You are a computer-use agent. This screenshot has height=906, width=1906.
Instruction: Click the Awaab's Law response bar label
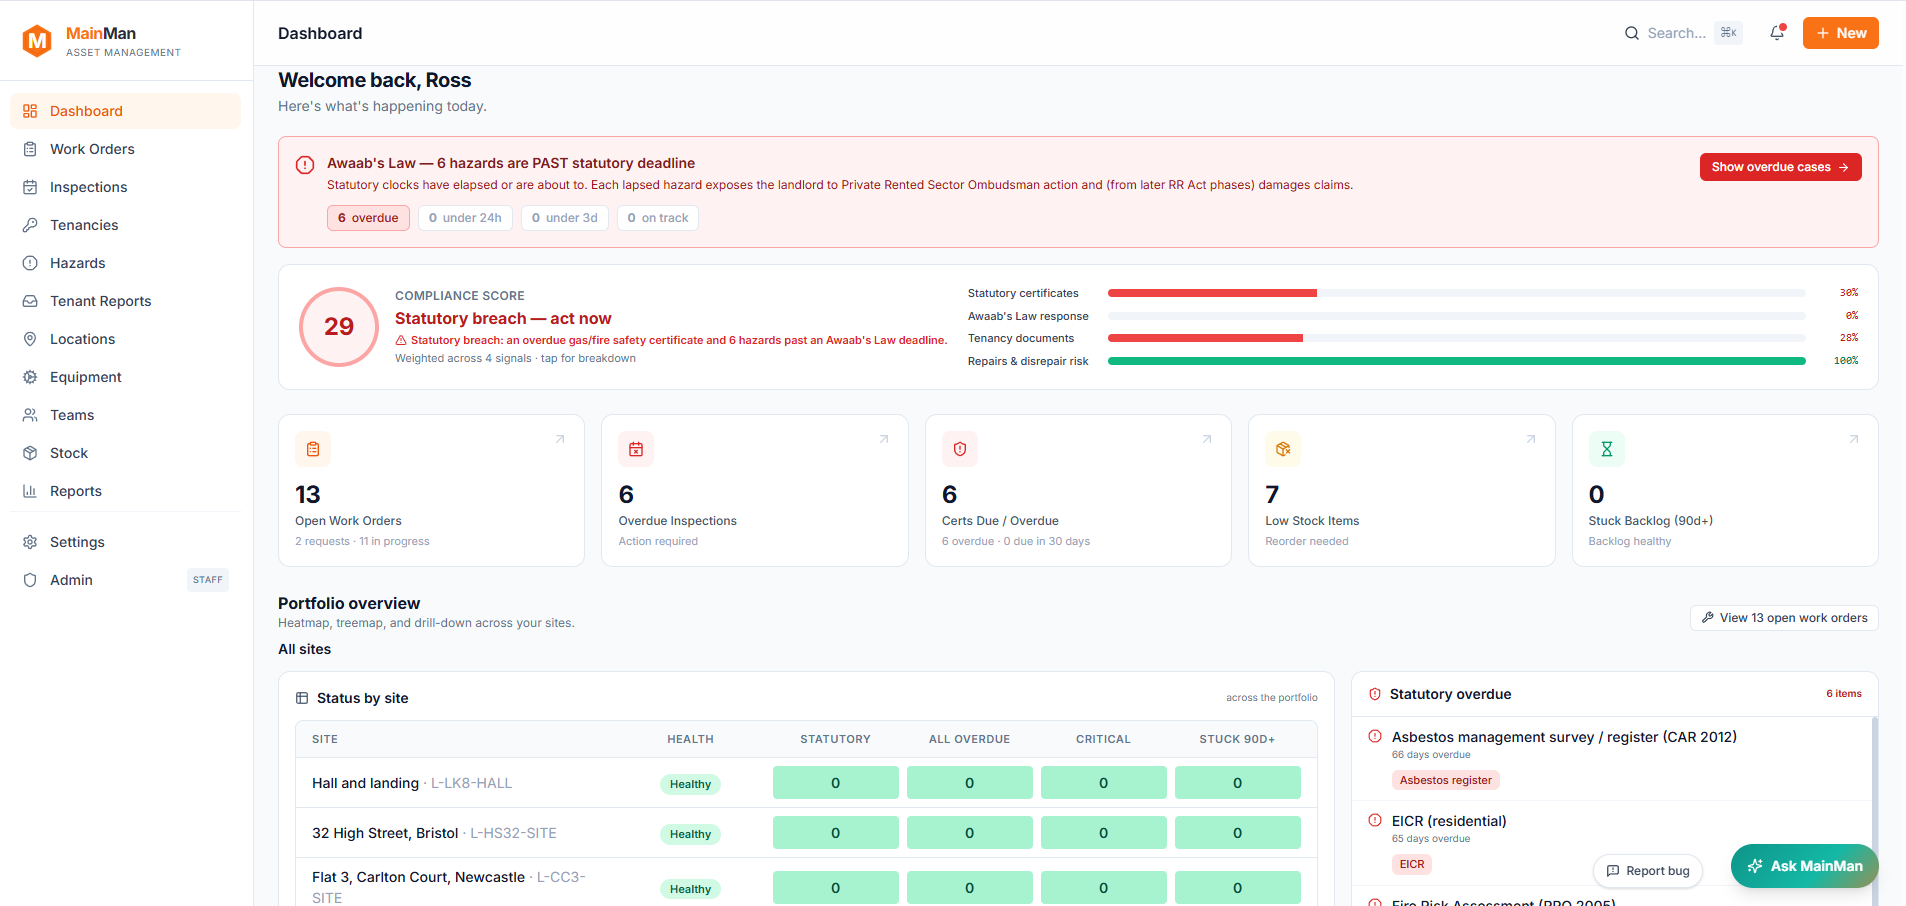1028,316
